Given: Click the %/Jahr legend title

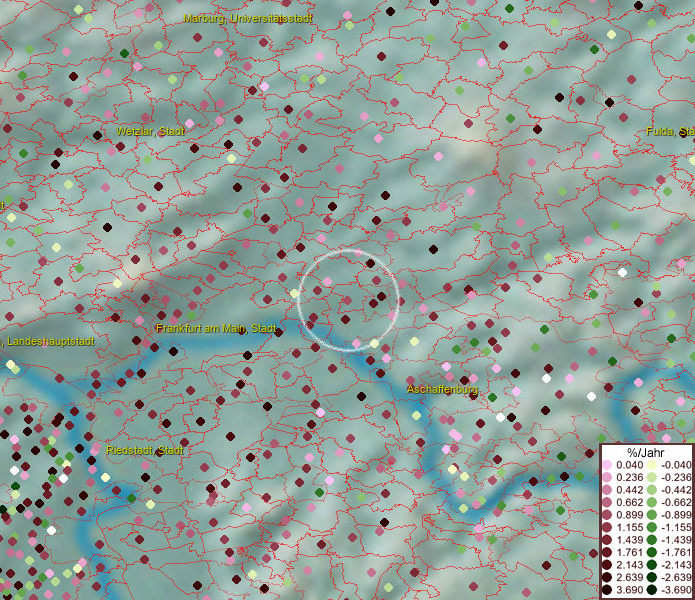Looking at the screenshot, I should (x=646, y=452).
